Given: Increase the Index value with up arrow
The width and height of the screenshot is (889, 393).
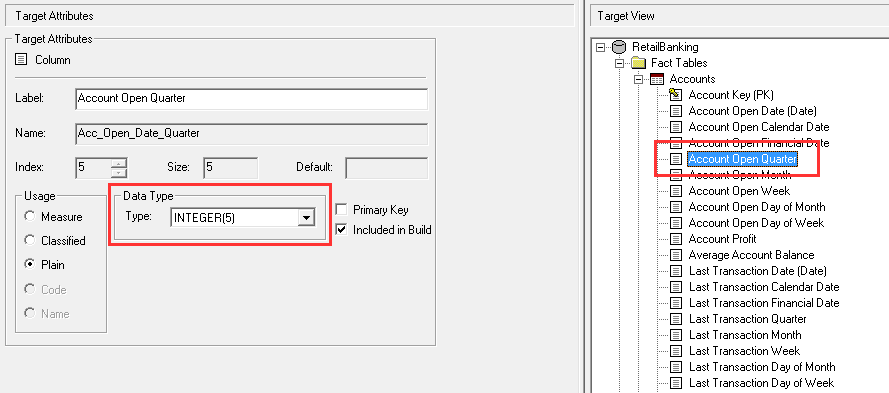Looking at the screenshot, I should 118,163.
